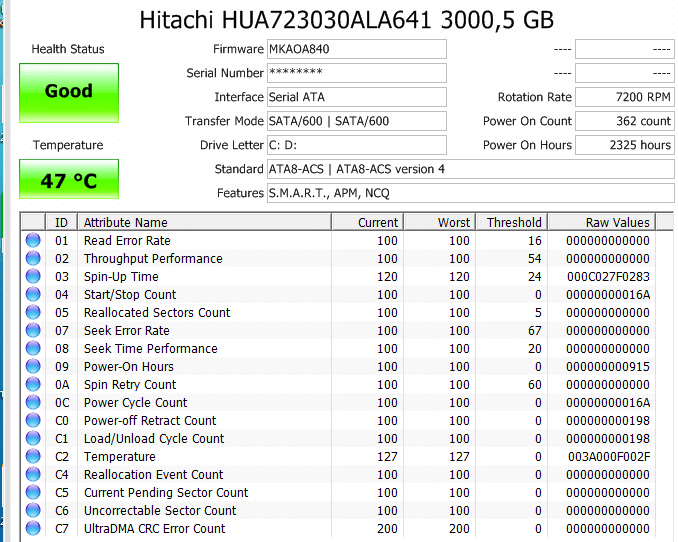678x542 pixels.
Task: Select the Spin-Up Time attribute name
Action: pyautogui.click(x=121, y=277)
